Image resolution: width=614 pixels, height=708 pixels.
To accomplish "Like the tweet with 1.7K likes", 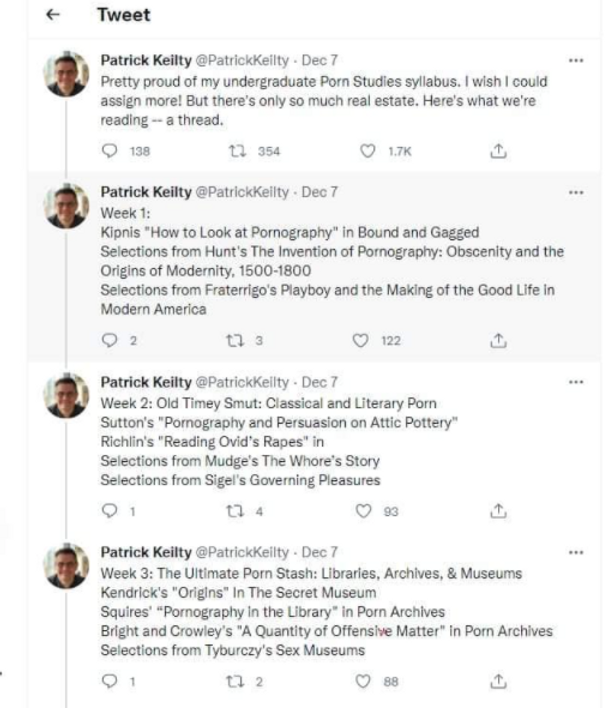I will click(368, 151).
